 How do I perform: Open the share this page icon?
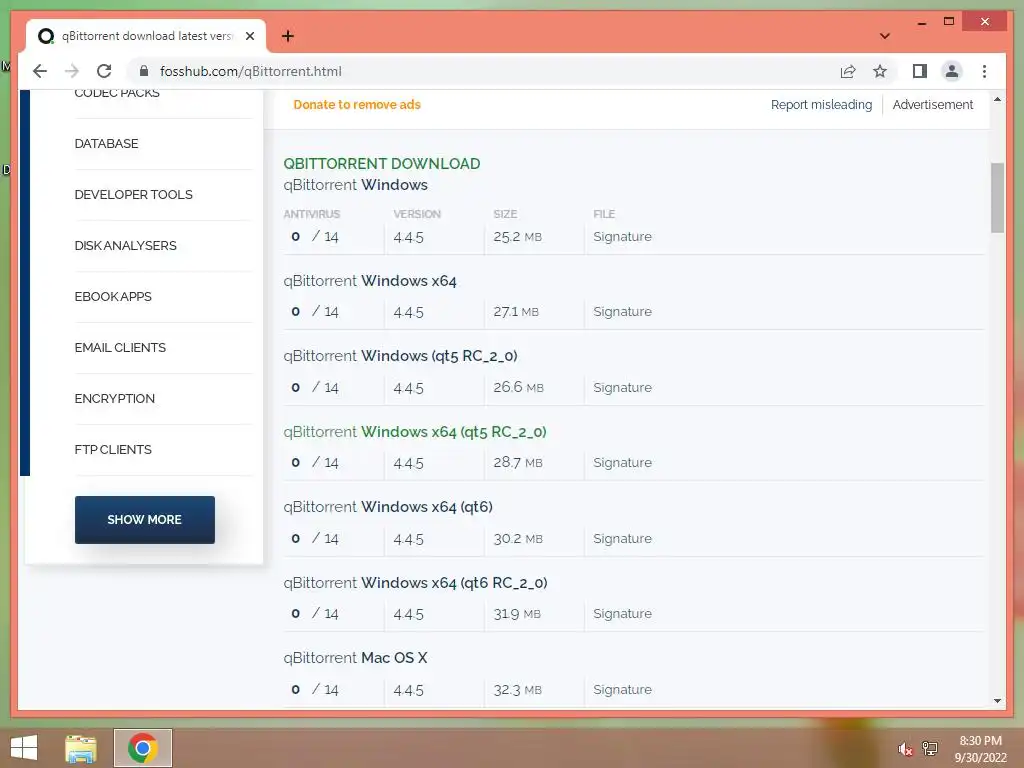848,71
